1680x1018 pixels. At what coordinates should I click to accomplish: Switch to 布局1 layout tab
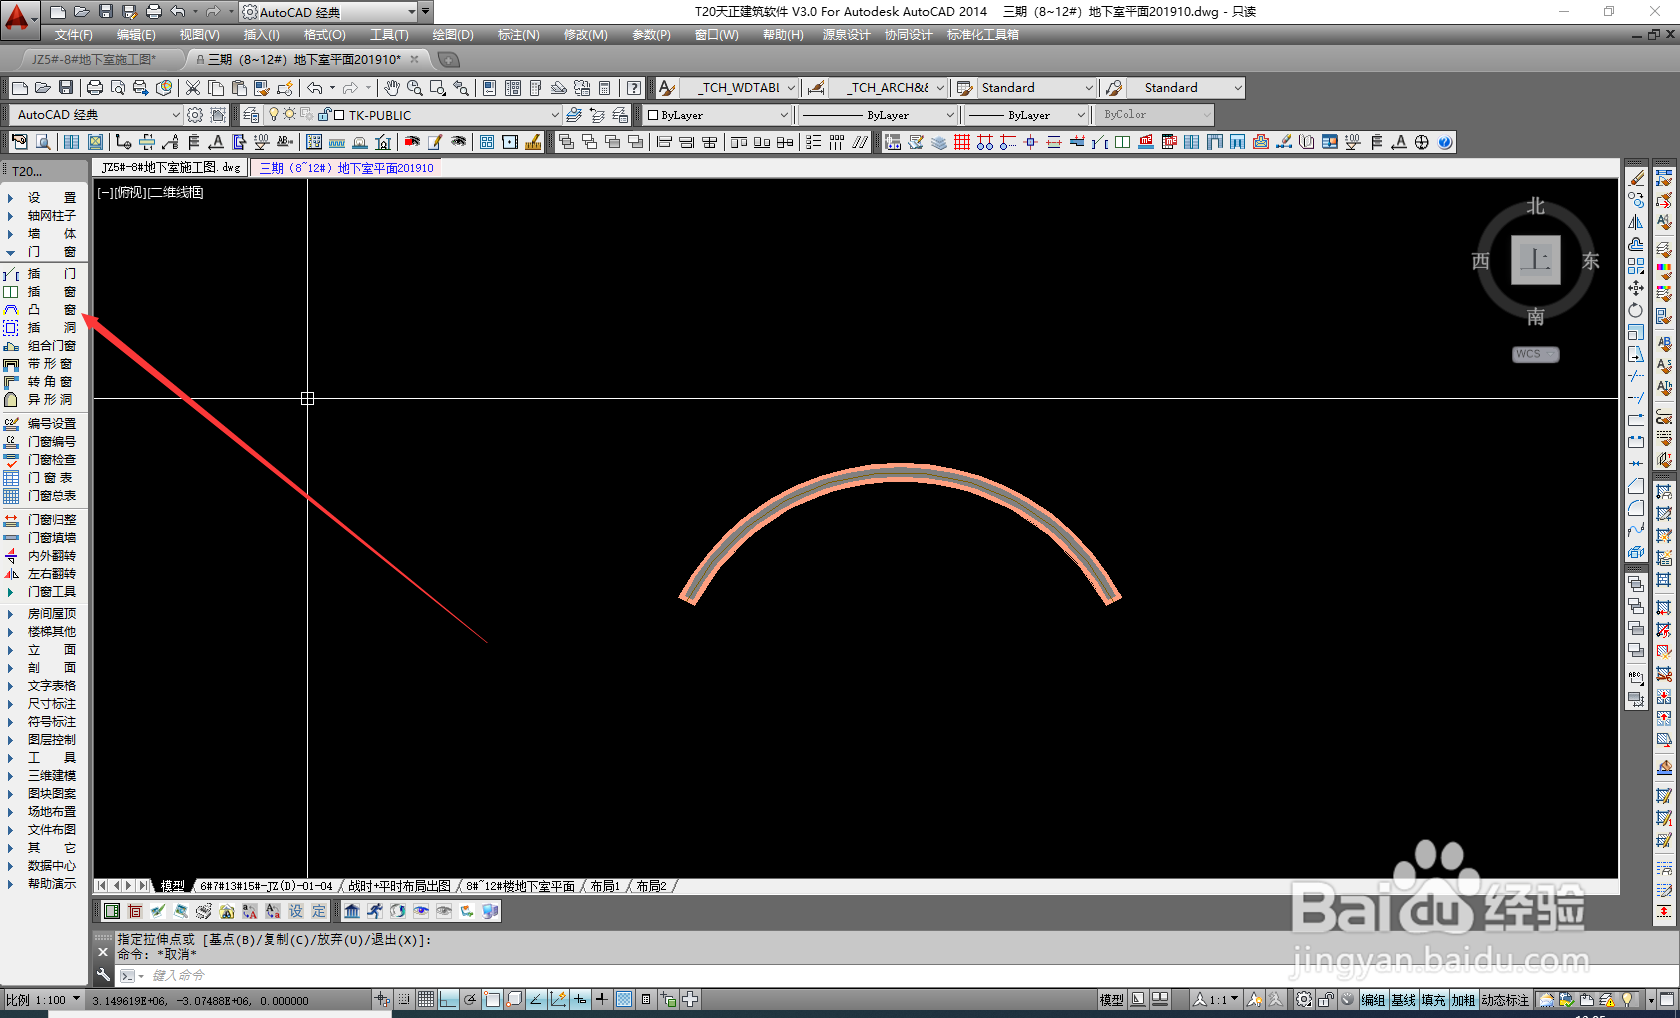click(x=605, y=886)
